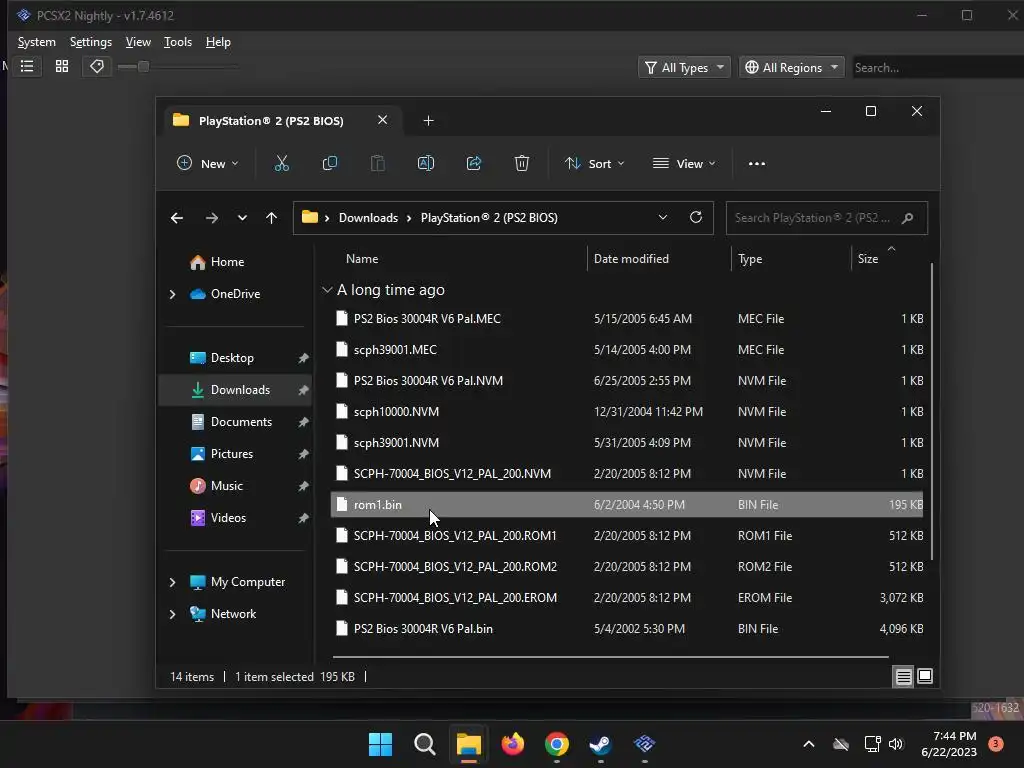
Task: Cut the selected file with scissors icon
Action: [x=281, y=163]
